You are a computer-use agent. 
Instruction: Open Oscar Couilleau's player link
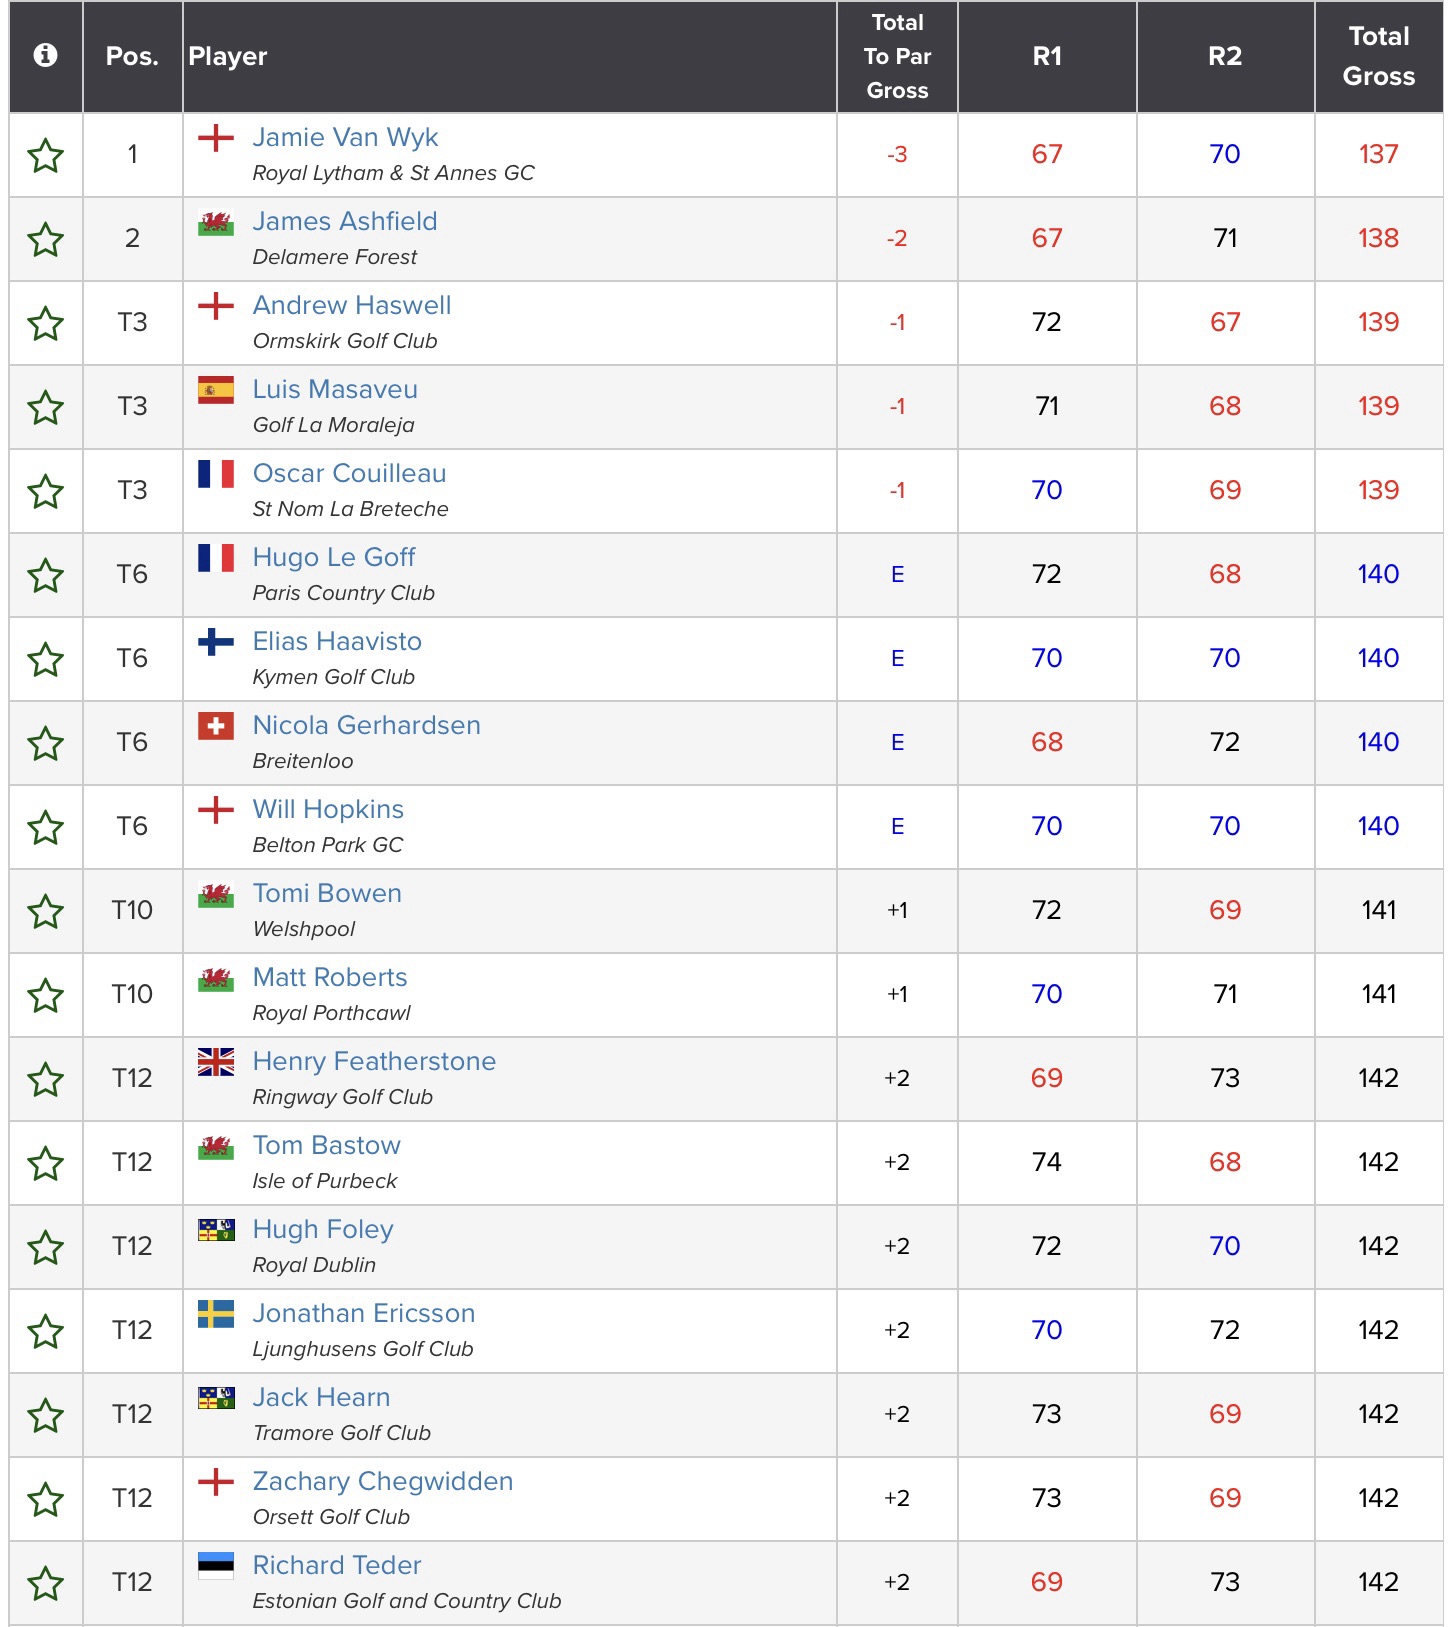pyautogui.click(x=349, y=473)
